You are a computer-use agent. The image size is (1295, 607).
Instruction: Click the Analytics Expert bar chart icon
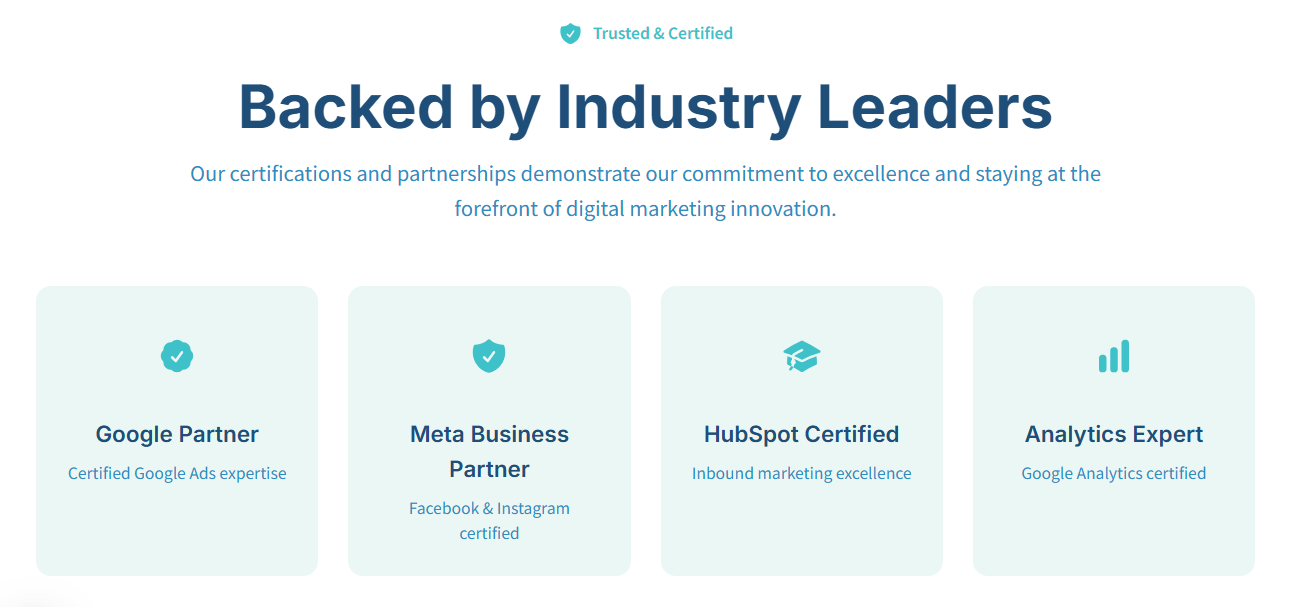click(x=1113, y=356)
